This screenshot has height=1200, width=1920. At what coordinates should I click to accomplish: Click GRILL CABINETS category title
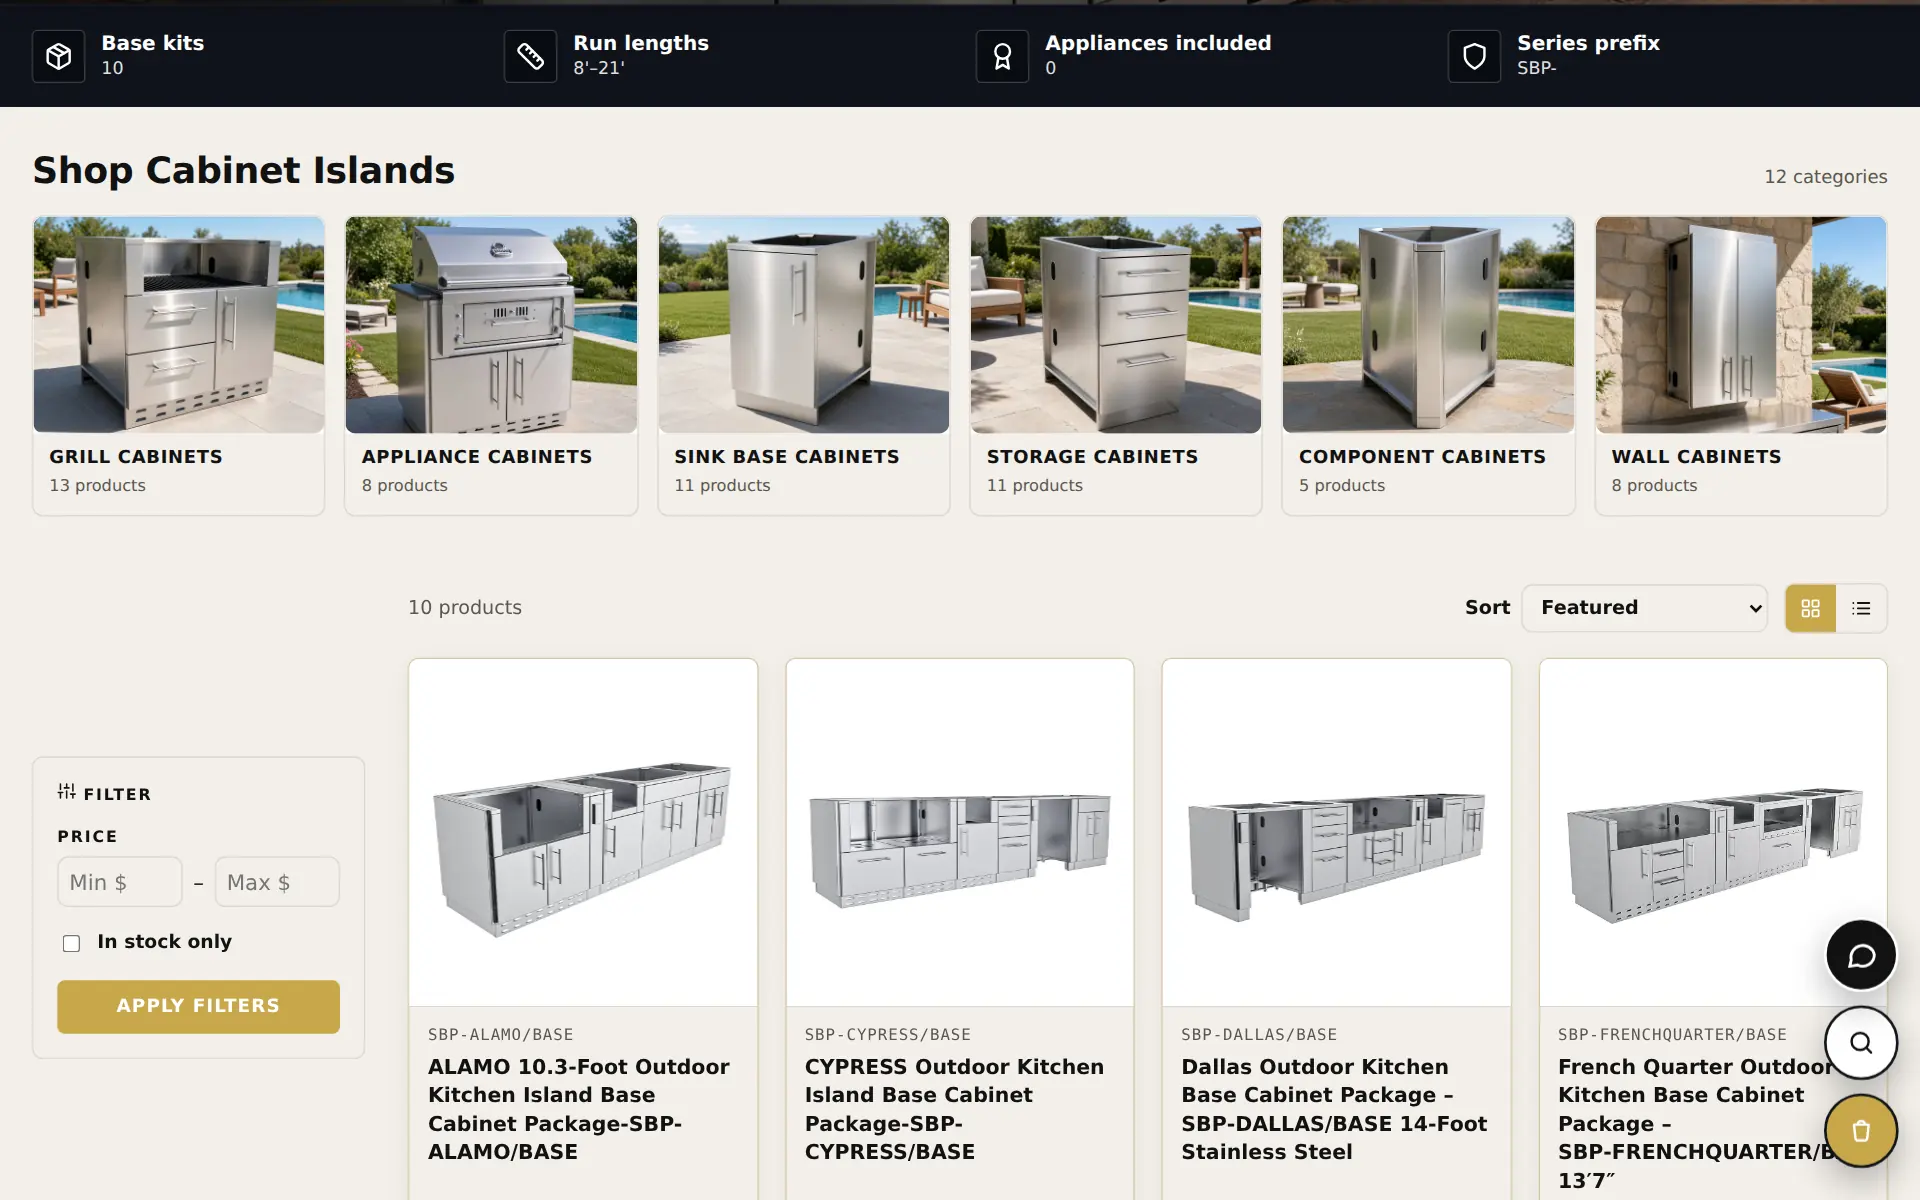click(x=136, y=457)
